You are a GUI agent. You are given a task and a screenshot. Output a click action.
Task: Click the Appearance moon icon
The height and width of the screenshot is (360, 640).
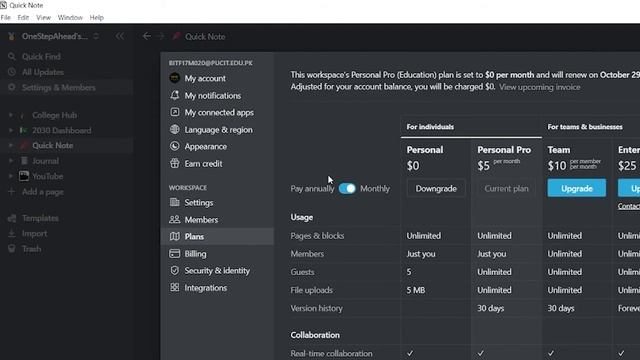(x=175, y=146)
